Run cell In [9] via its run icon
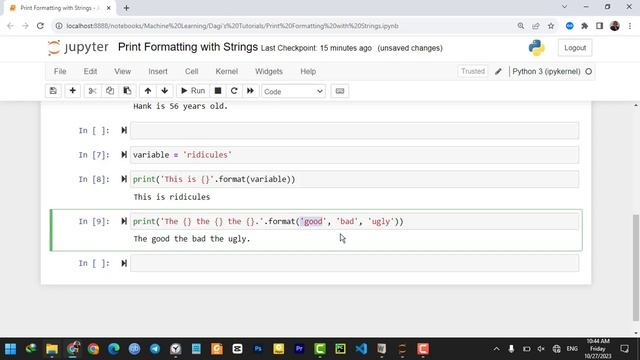This screenshot has height=360, width=640. [124, 221]
